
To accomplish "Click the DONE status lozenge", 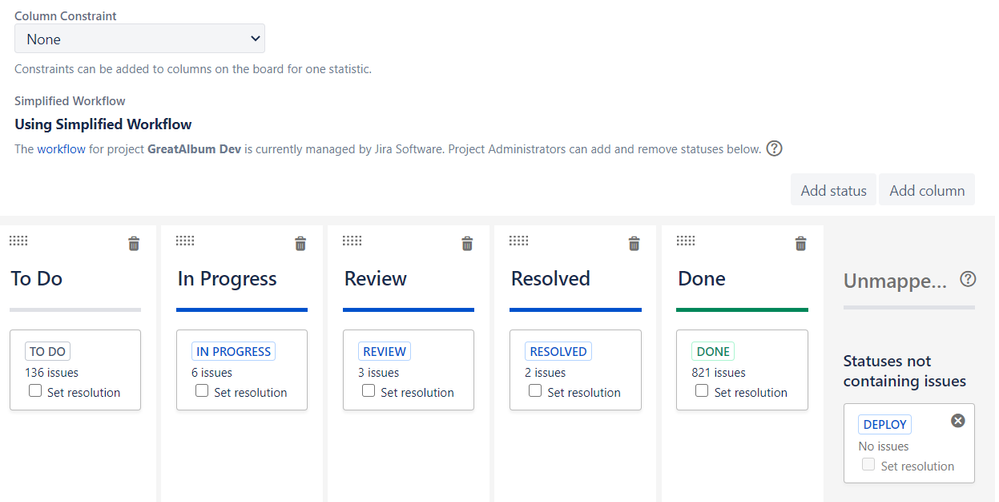I will pyautogui.click(x=713, y=352).
